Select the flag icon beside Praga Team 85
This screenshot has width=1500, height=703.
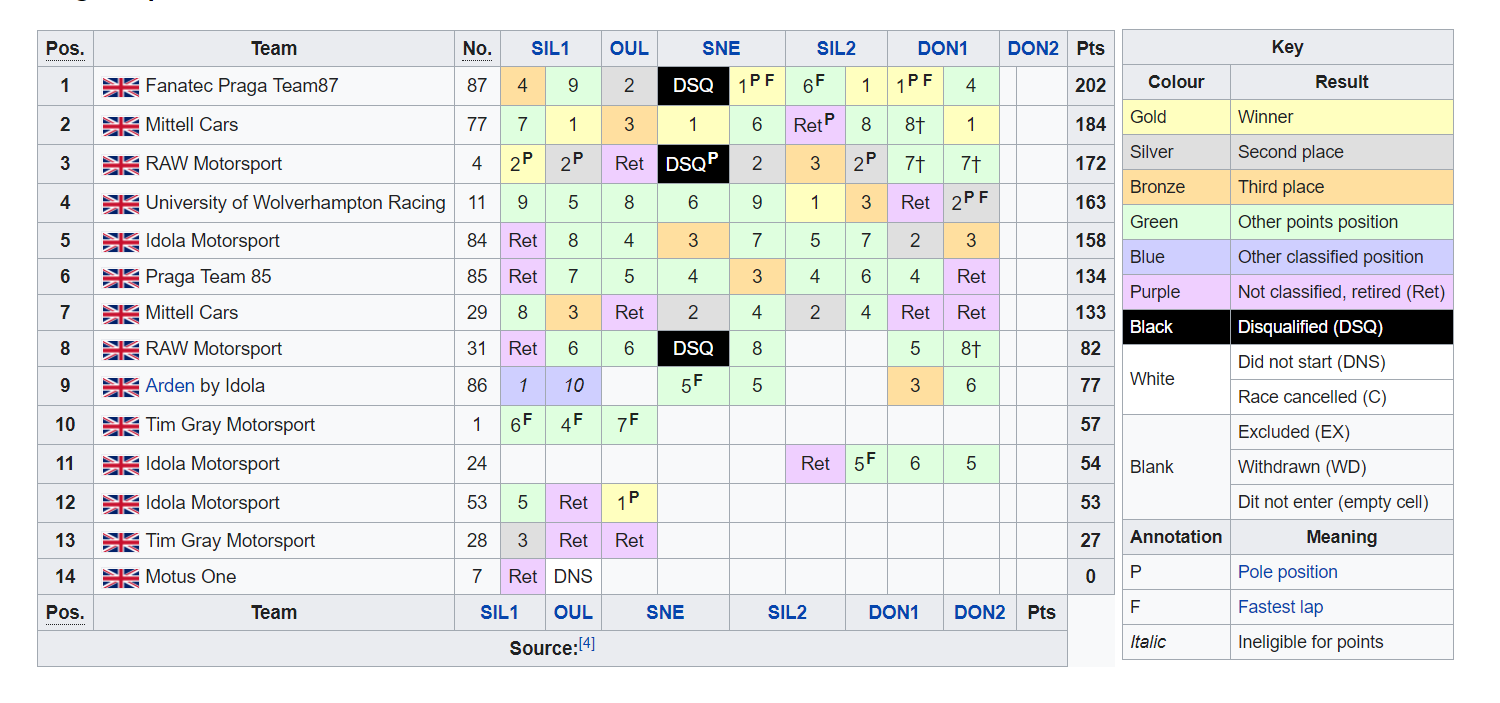[120, 278]
